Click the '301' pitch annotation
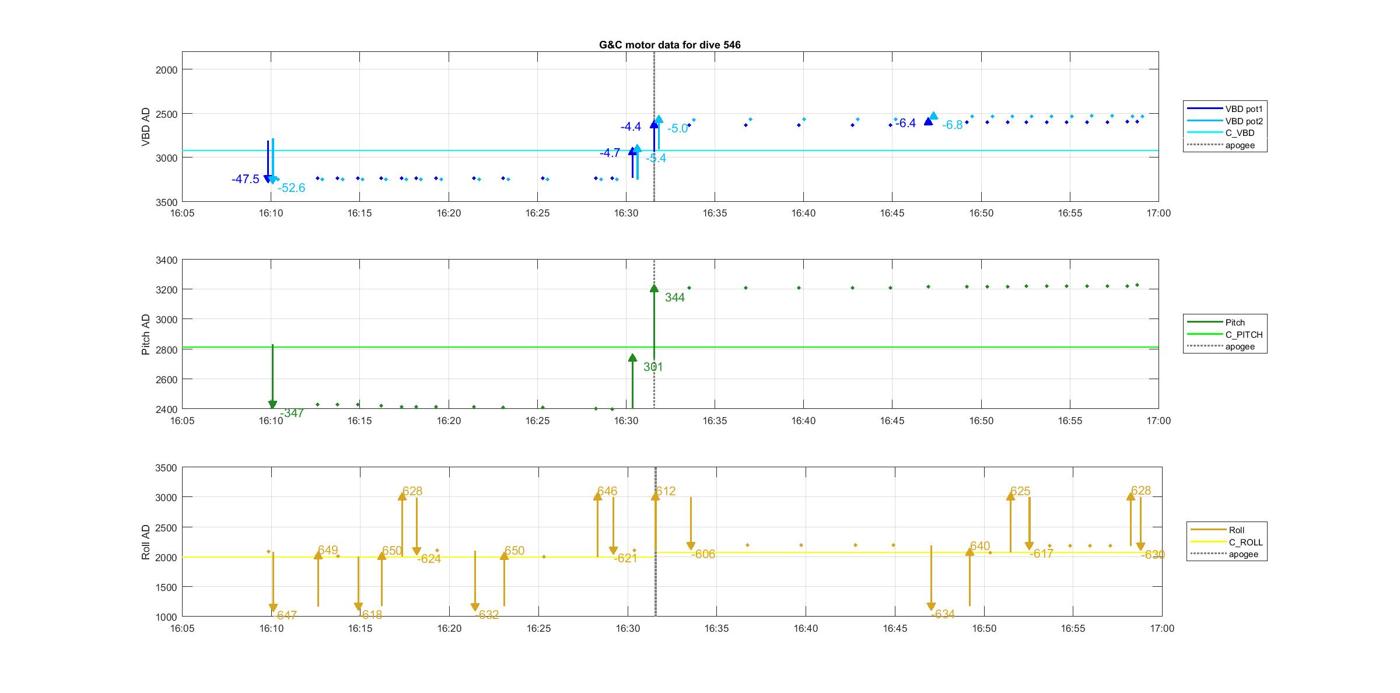Image resolution: width=1400 pixels, height=693 pixels. point(653,367)
